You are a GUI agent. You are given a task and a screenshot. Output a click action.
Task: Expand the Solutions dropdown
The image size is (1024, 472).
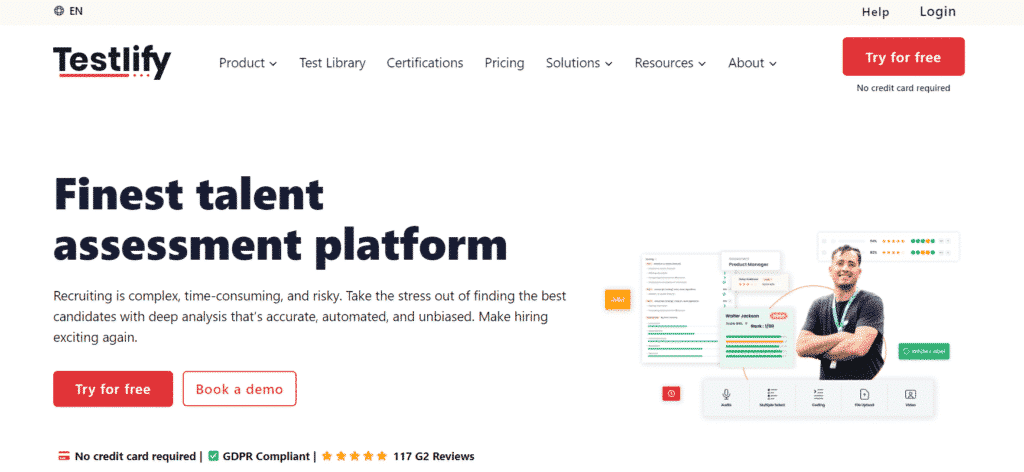click(579, 63)
